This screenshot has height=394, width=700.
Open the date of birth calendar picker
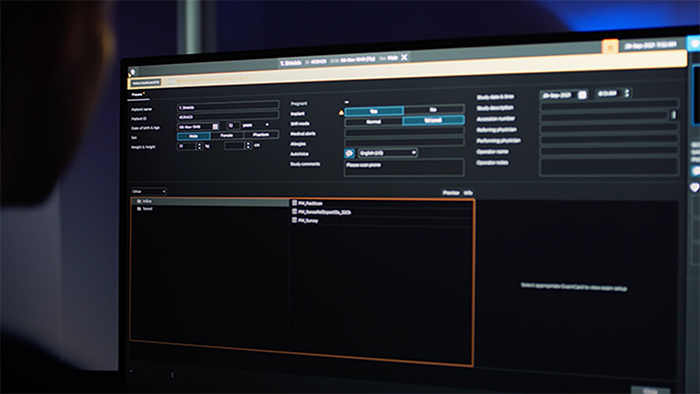coord(215,127)
